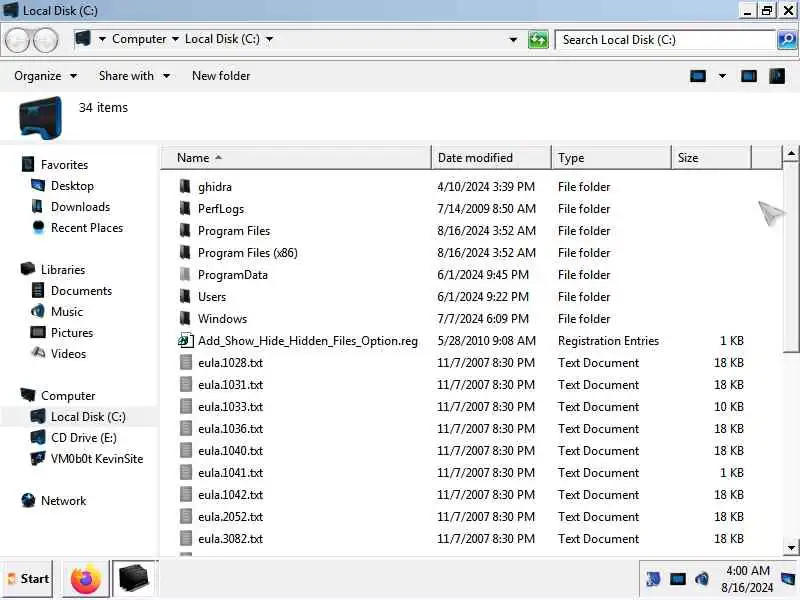800x600 pixels.
Task: Click the Change your view icon
Action: click(697, 76)
